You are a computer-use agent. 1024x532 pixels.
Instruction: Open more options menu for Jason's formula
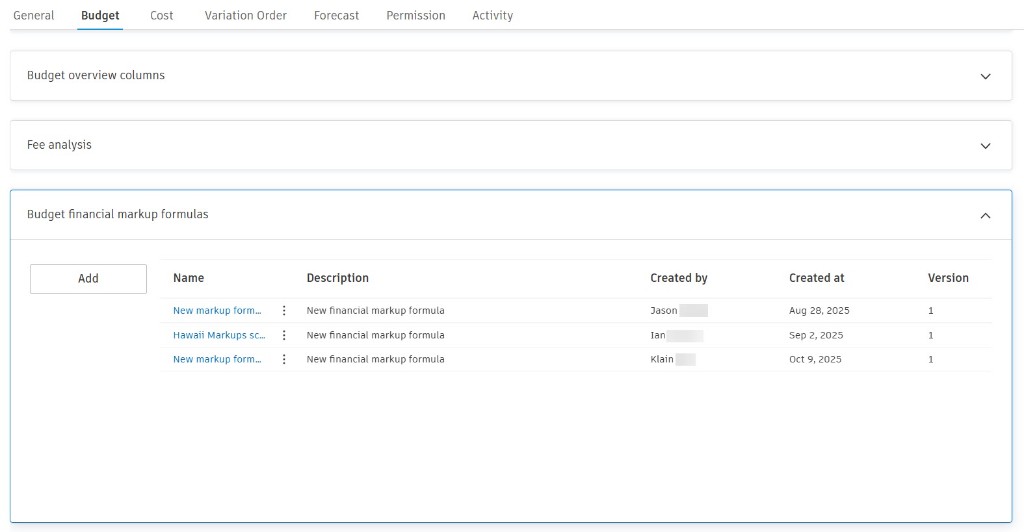284,311
